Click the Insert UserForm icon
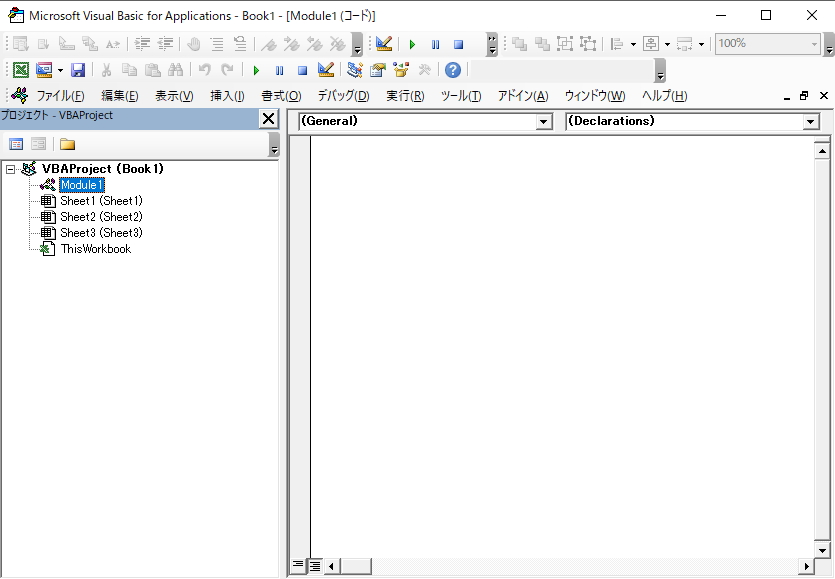 click(44, 70)
